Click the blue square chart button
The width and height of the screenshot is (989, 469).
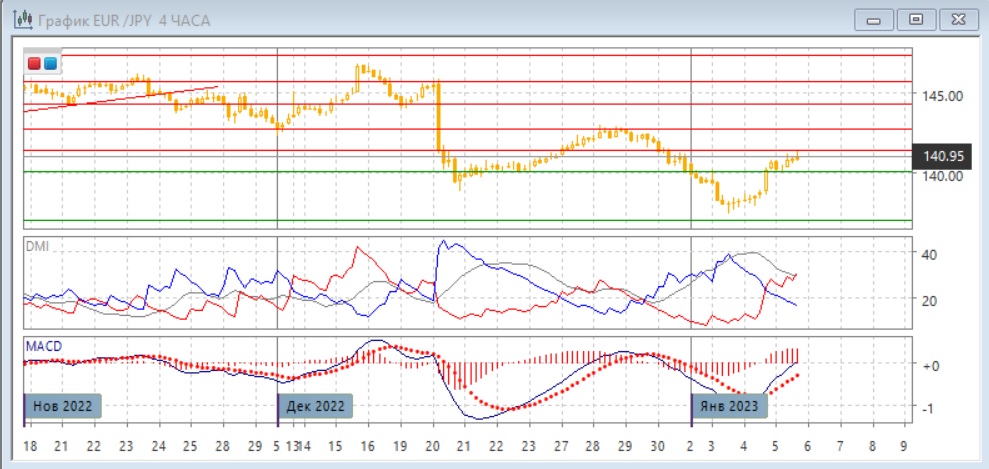[50, 64]
